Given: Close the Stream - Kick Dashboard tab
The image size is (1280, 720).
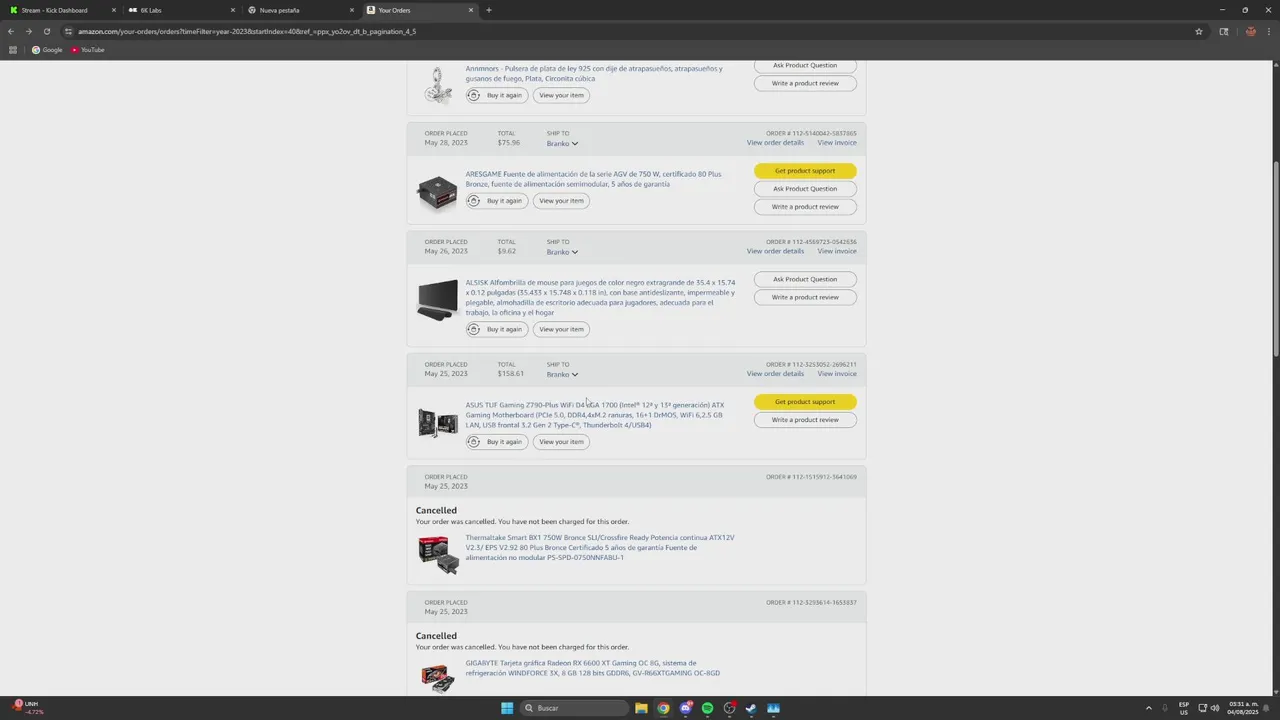Looking at the screenshot, I should click(114, 10).
